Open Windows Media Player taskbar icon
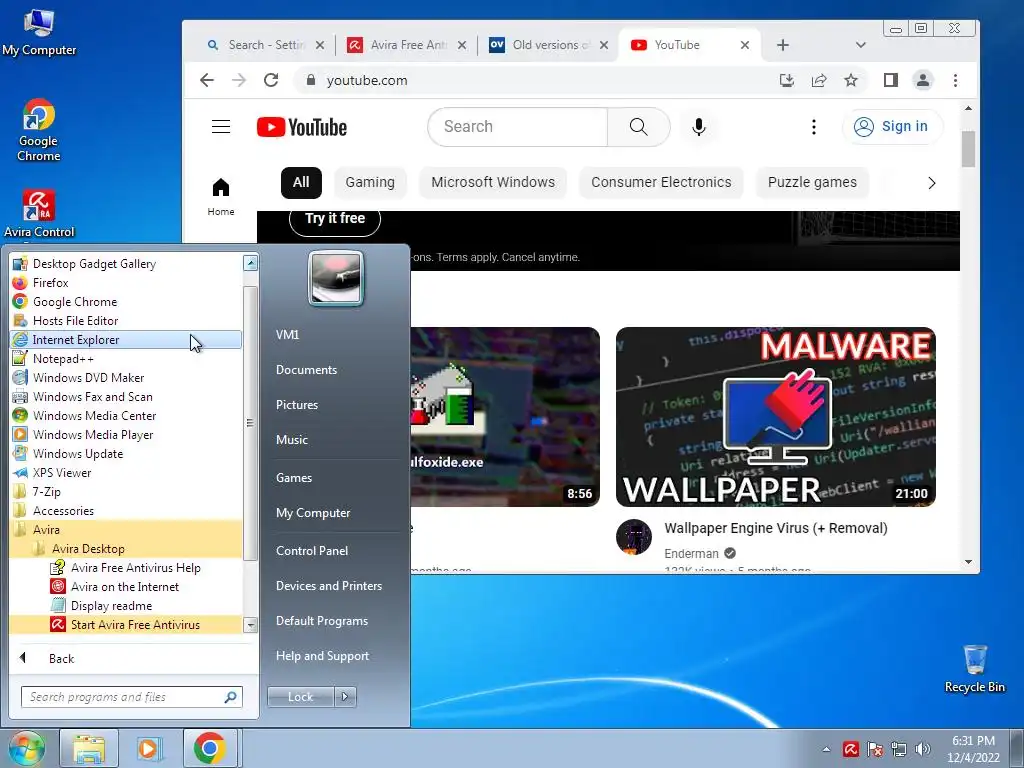This screenshot has width=1024, height=768. pyautogui.click(x=148, y=748)
